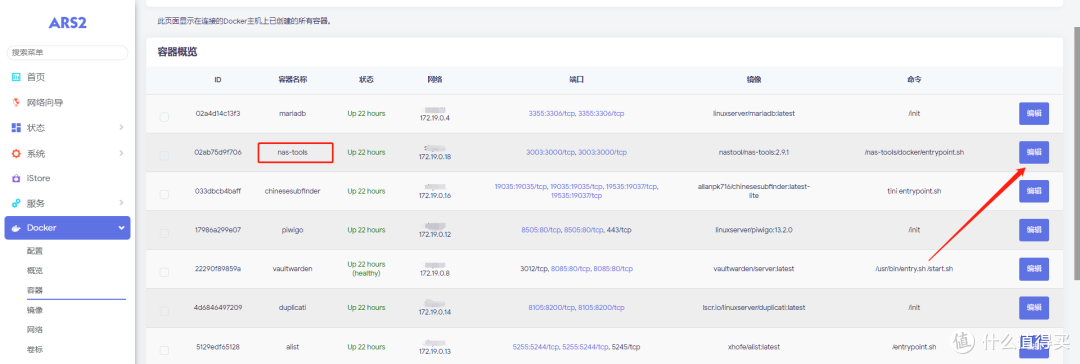Check the alist container checkbox
The image size is (1080, 364).
coord(164,350)
